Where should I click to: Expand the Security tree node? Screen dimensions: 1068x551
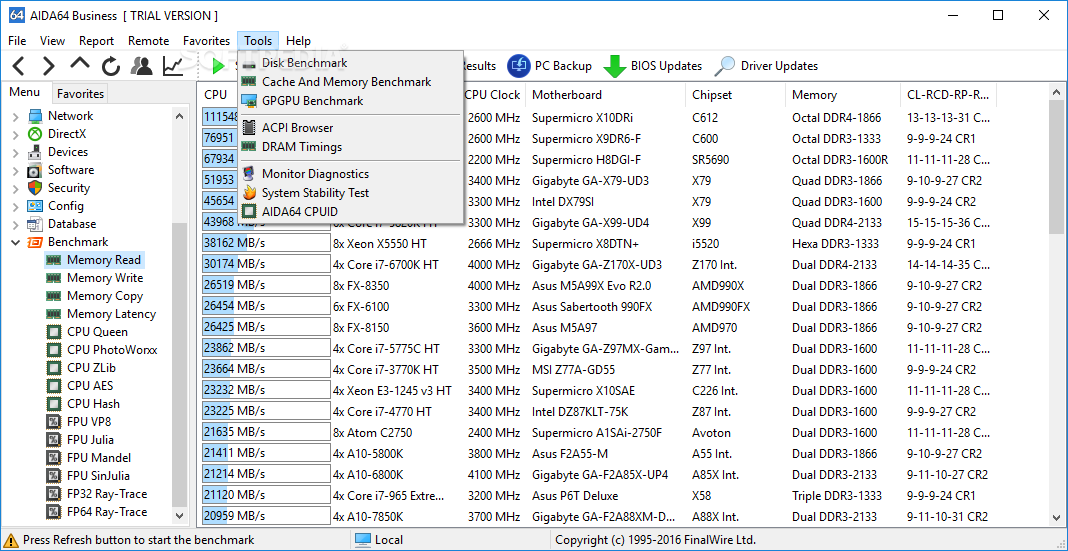tap(15, 188)
